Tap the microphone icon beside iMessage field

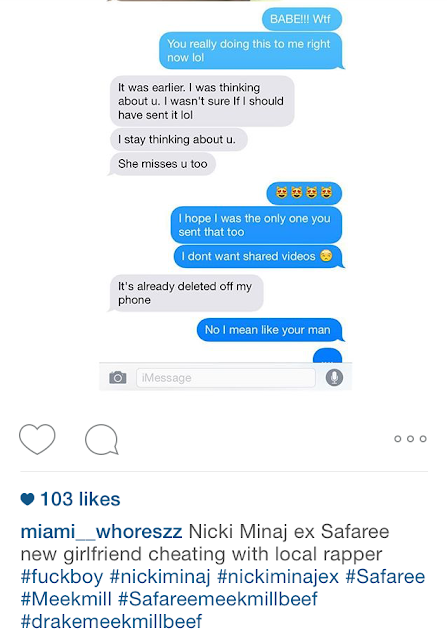tap(334, 378)
